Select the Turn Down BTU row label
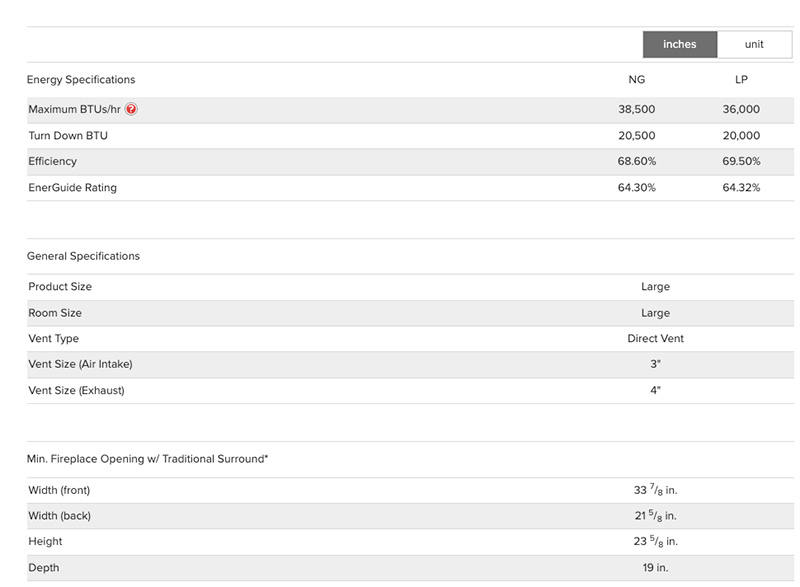This screenshot has width=800, height=587. click(68, 135)
